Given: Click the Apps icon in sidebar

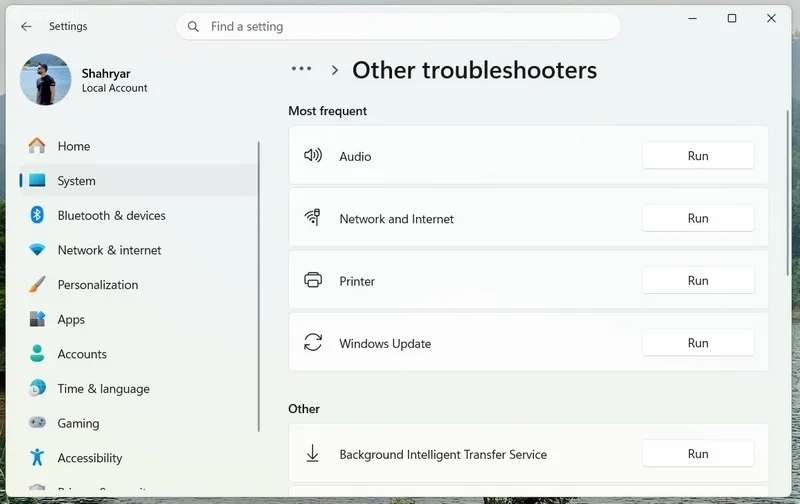Looking at the screenshot, I should (37, 319).
